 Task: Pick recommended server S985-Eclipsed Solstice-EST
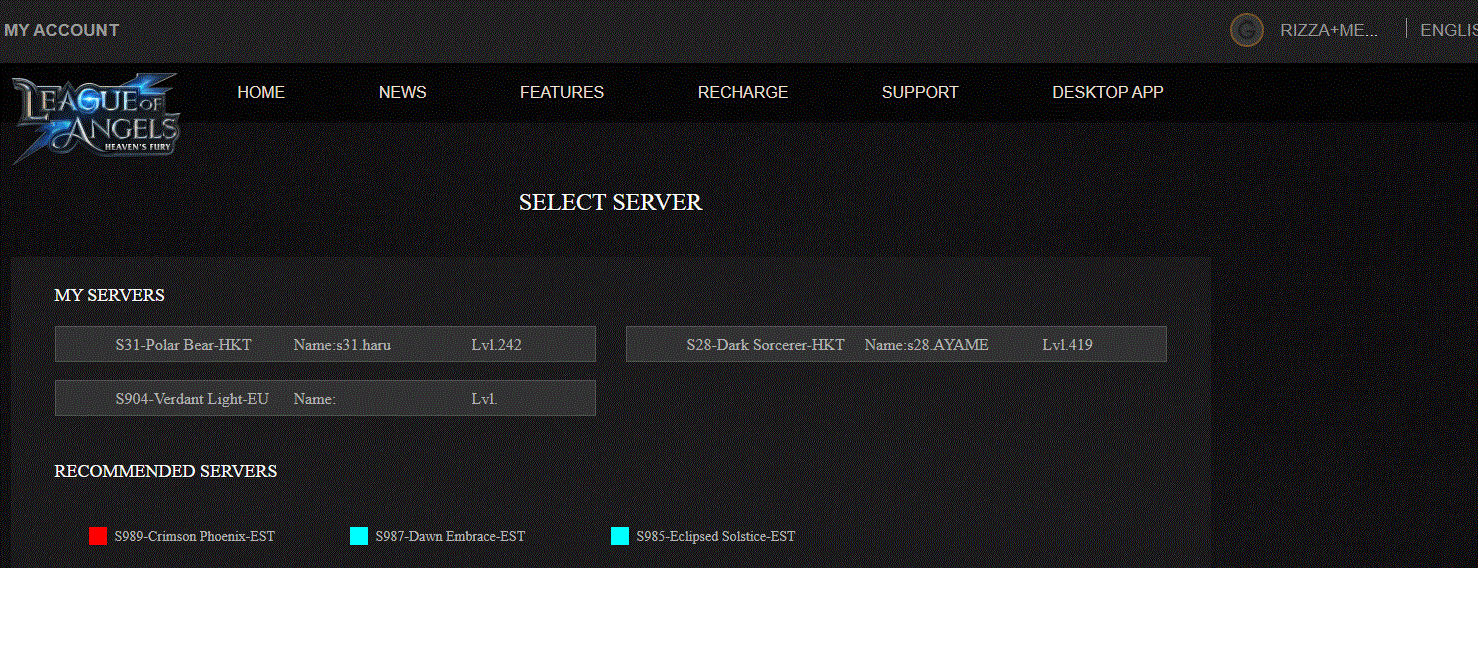716,536
